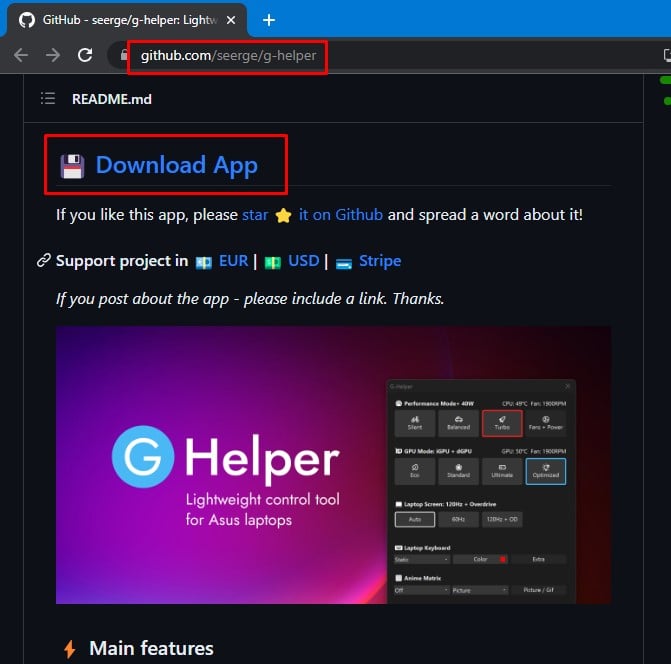Reload the page with the refresh icon

point(85,55)
